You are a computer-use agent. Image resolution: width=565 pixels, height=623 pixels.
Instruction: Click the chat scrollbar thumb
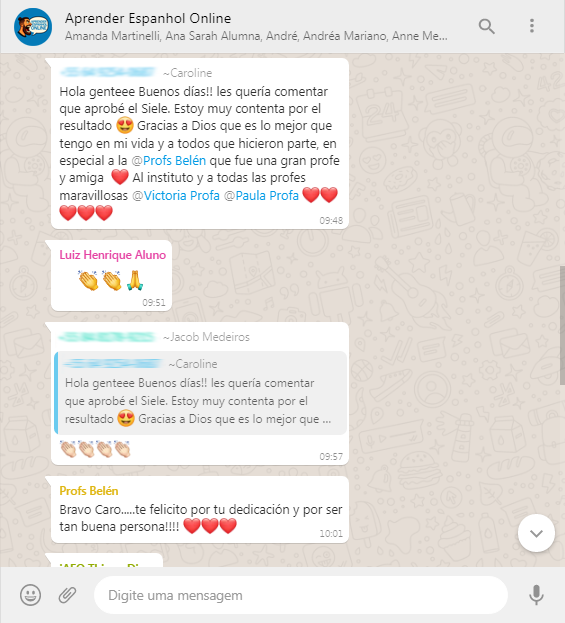562,325
